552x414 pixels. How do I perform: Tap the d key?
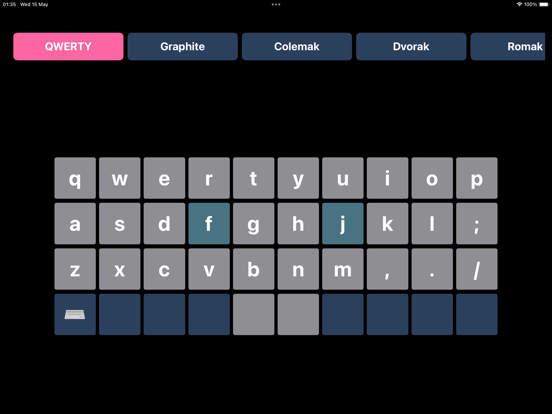[164, 224]
